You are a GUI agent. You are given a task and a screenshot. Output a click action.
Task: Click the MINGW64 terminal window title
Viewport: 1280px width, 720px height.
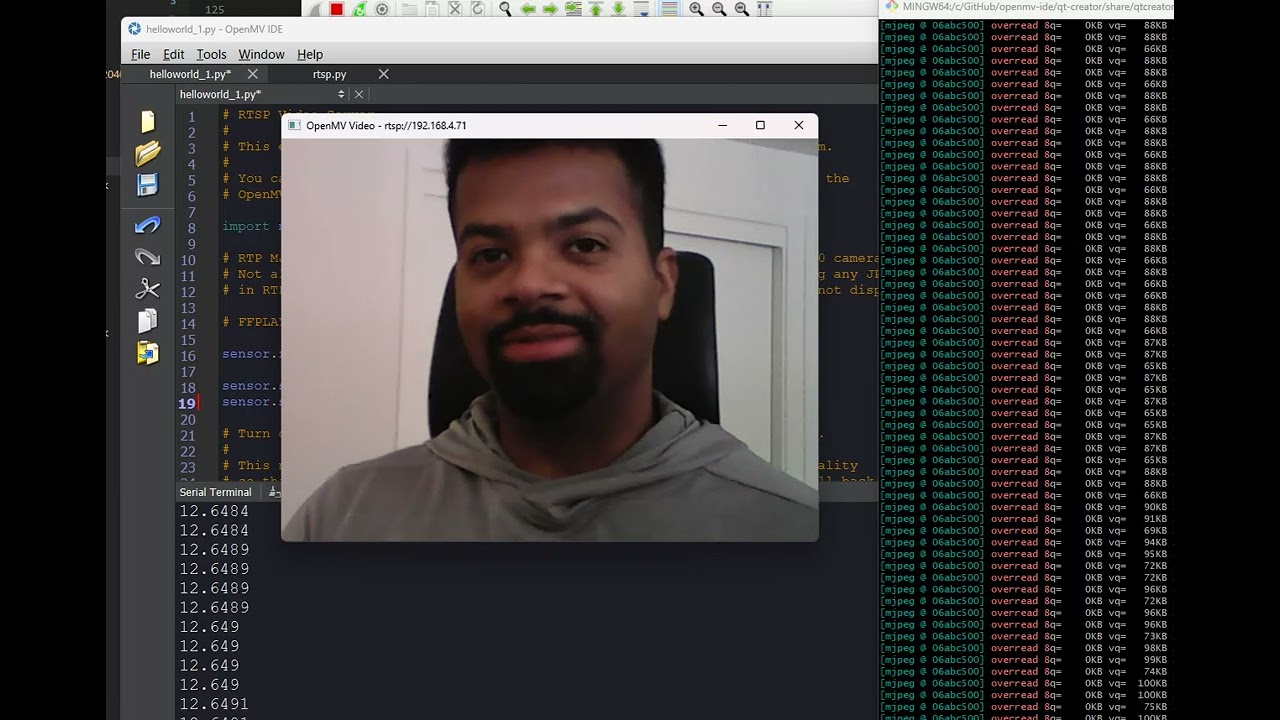1036,7
